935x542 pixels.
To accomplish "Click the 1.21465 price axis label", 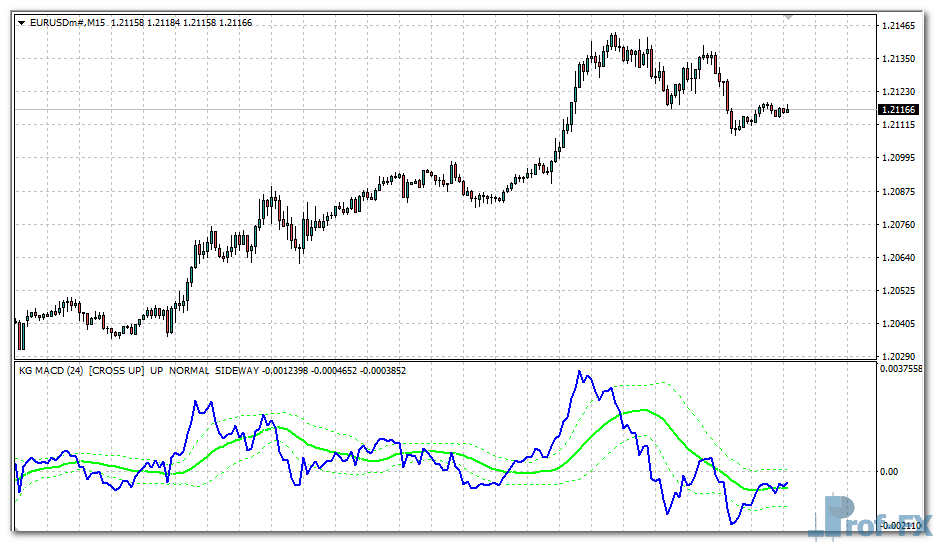I will tap(898, 26).
